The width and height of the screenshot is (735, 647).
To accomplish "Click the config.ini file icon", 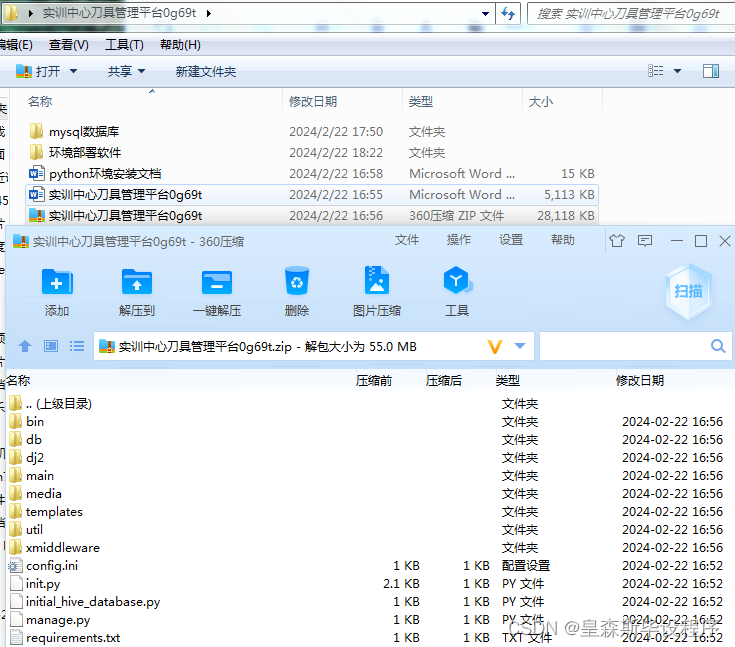I will [x=15, y=565].
